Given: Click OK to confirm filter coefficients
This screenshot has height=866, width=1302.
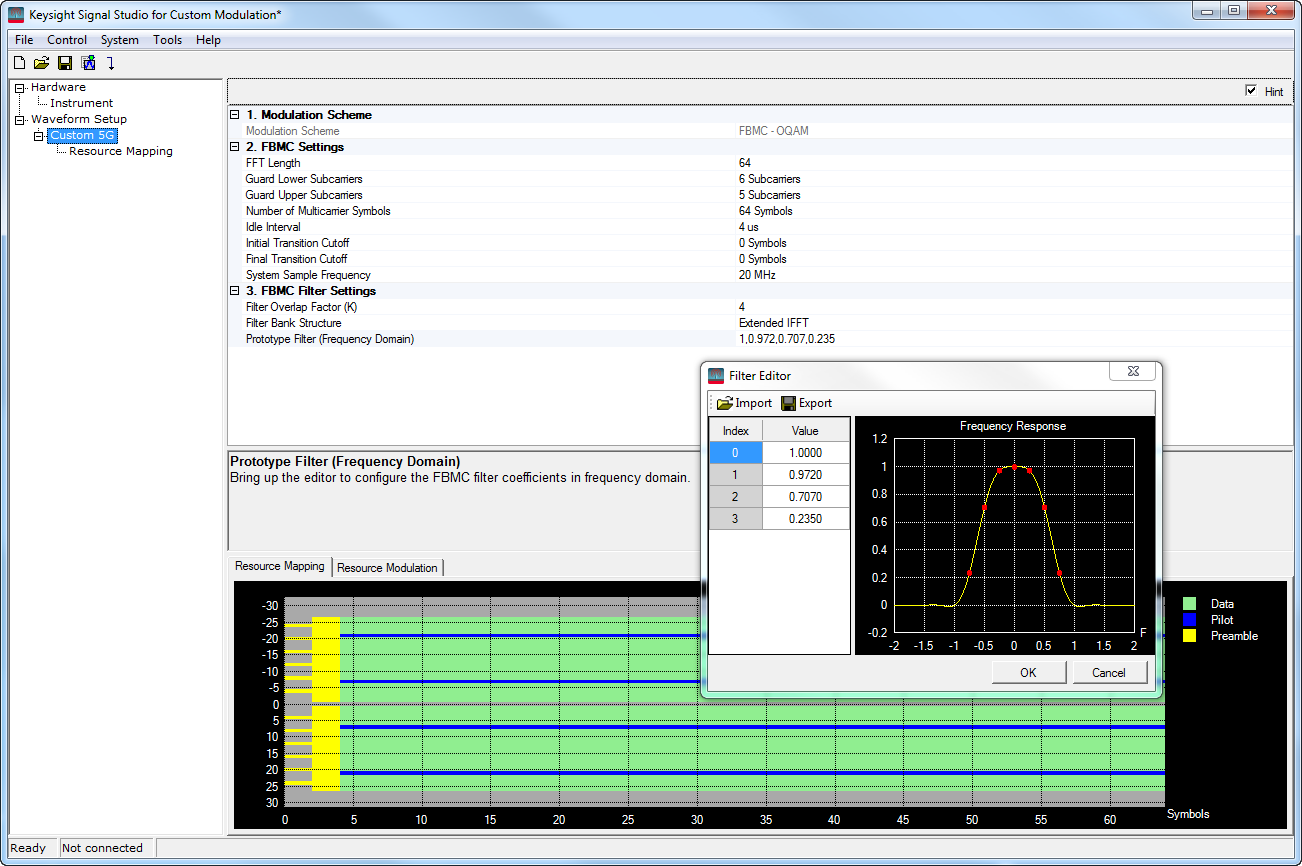Looking at the screenshot, I should pyautogui.click(x=1028, y=672).
